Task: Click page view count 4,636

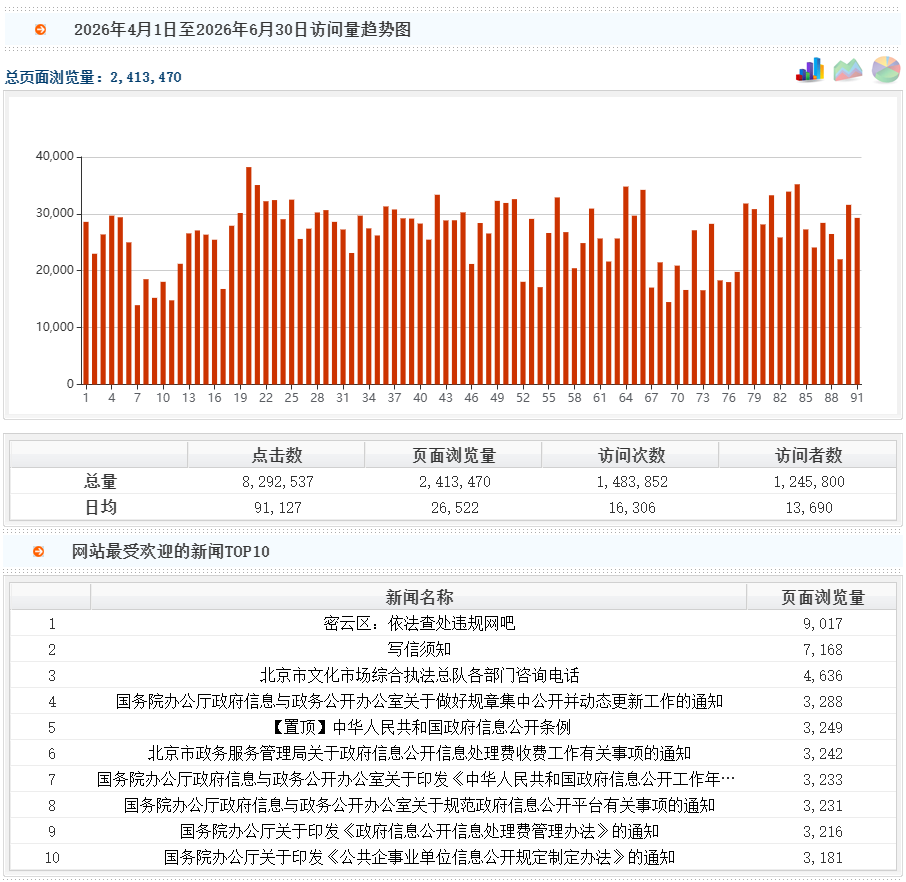Action: coord(822,676)
